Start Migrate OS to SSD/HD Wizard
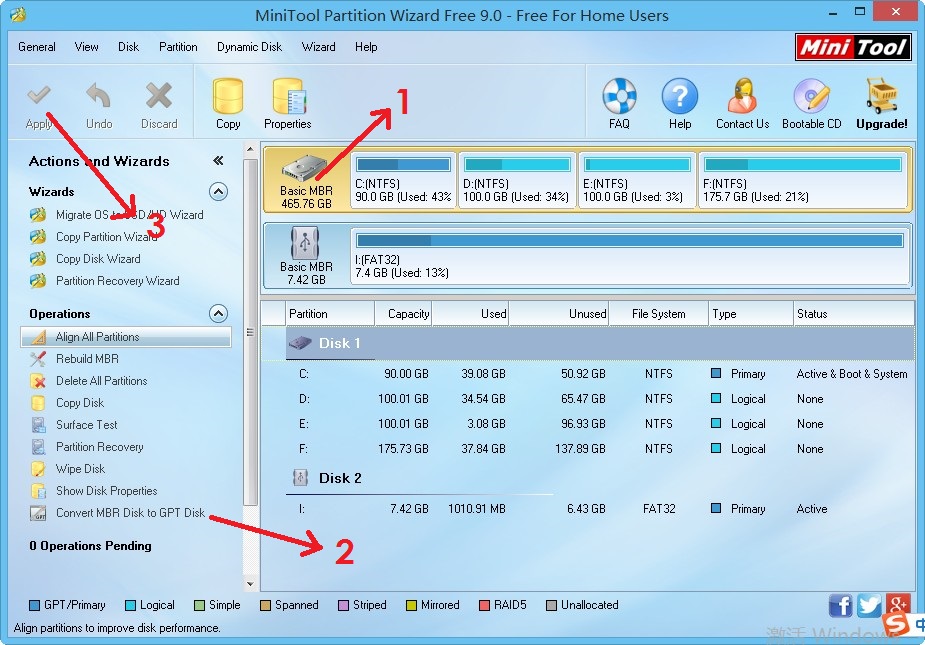 tap(129, 215)
